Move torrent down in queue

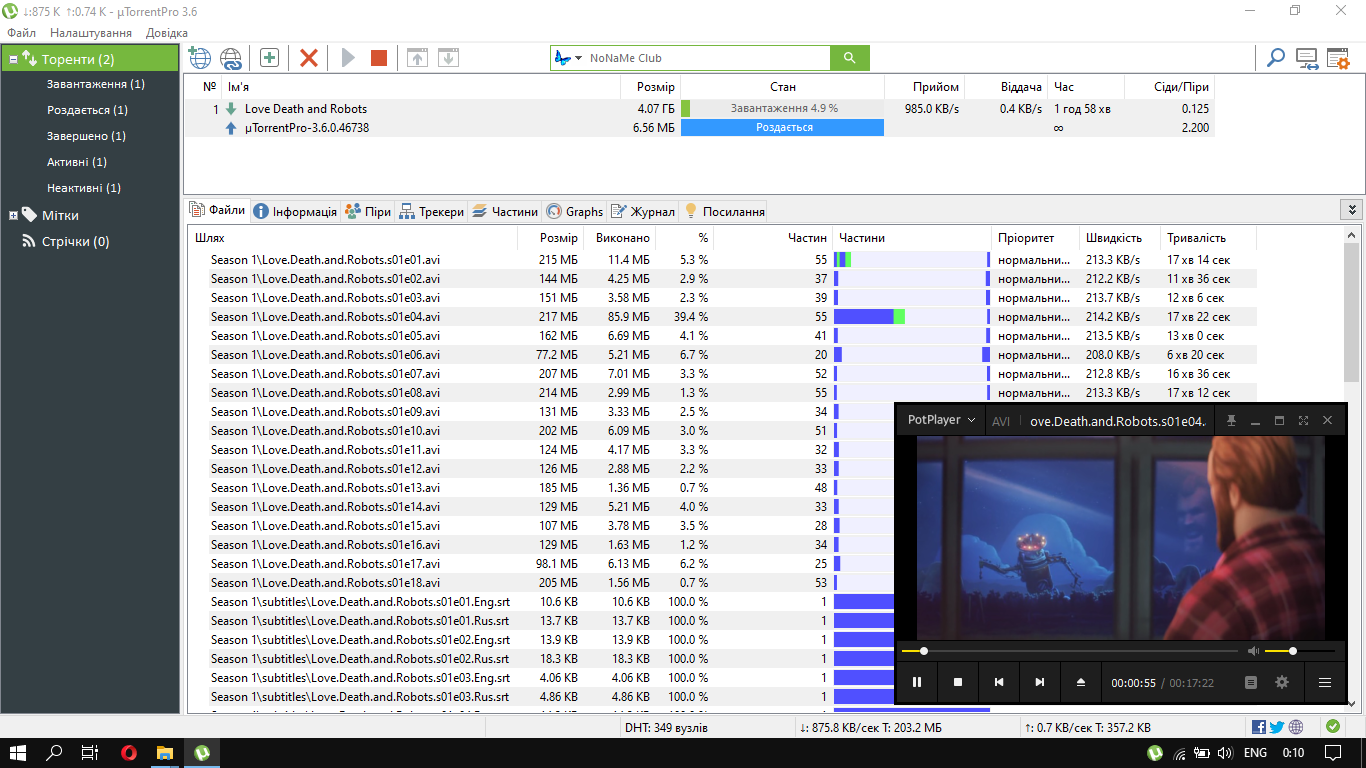449,58
